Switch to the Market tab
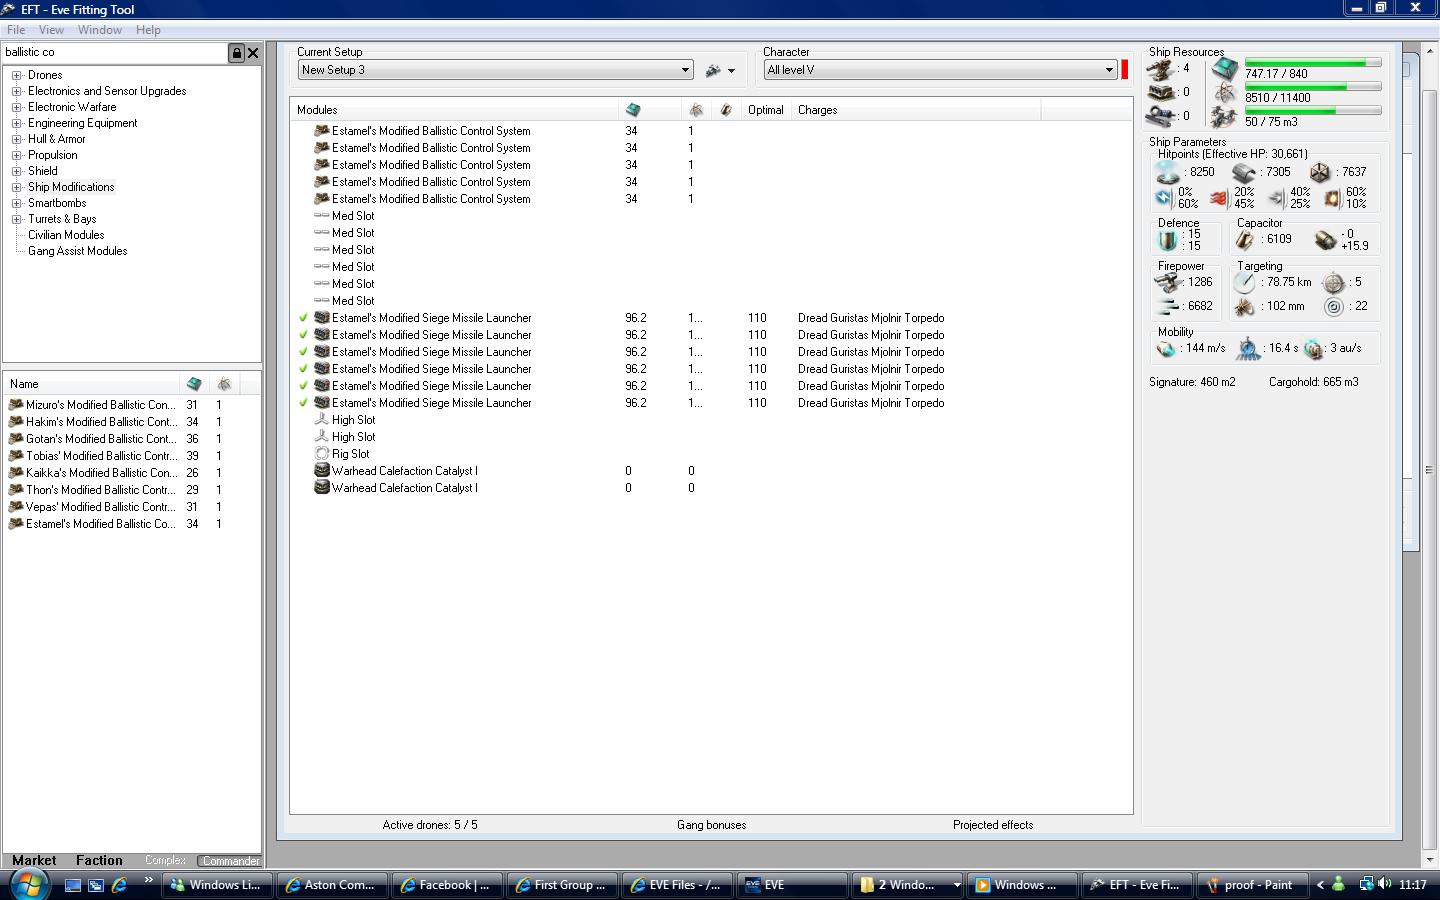Screen dimensions: 1440x900 34,860
